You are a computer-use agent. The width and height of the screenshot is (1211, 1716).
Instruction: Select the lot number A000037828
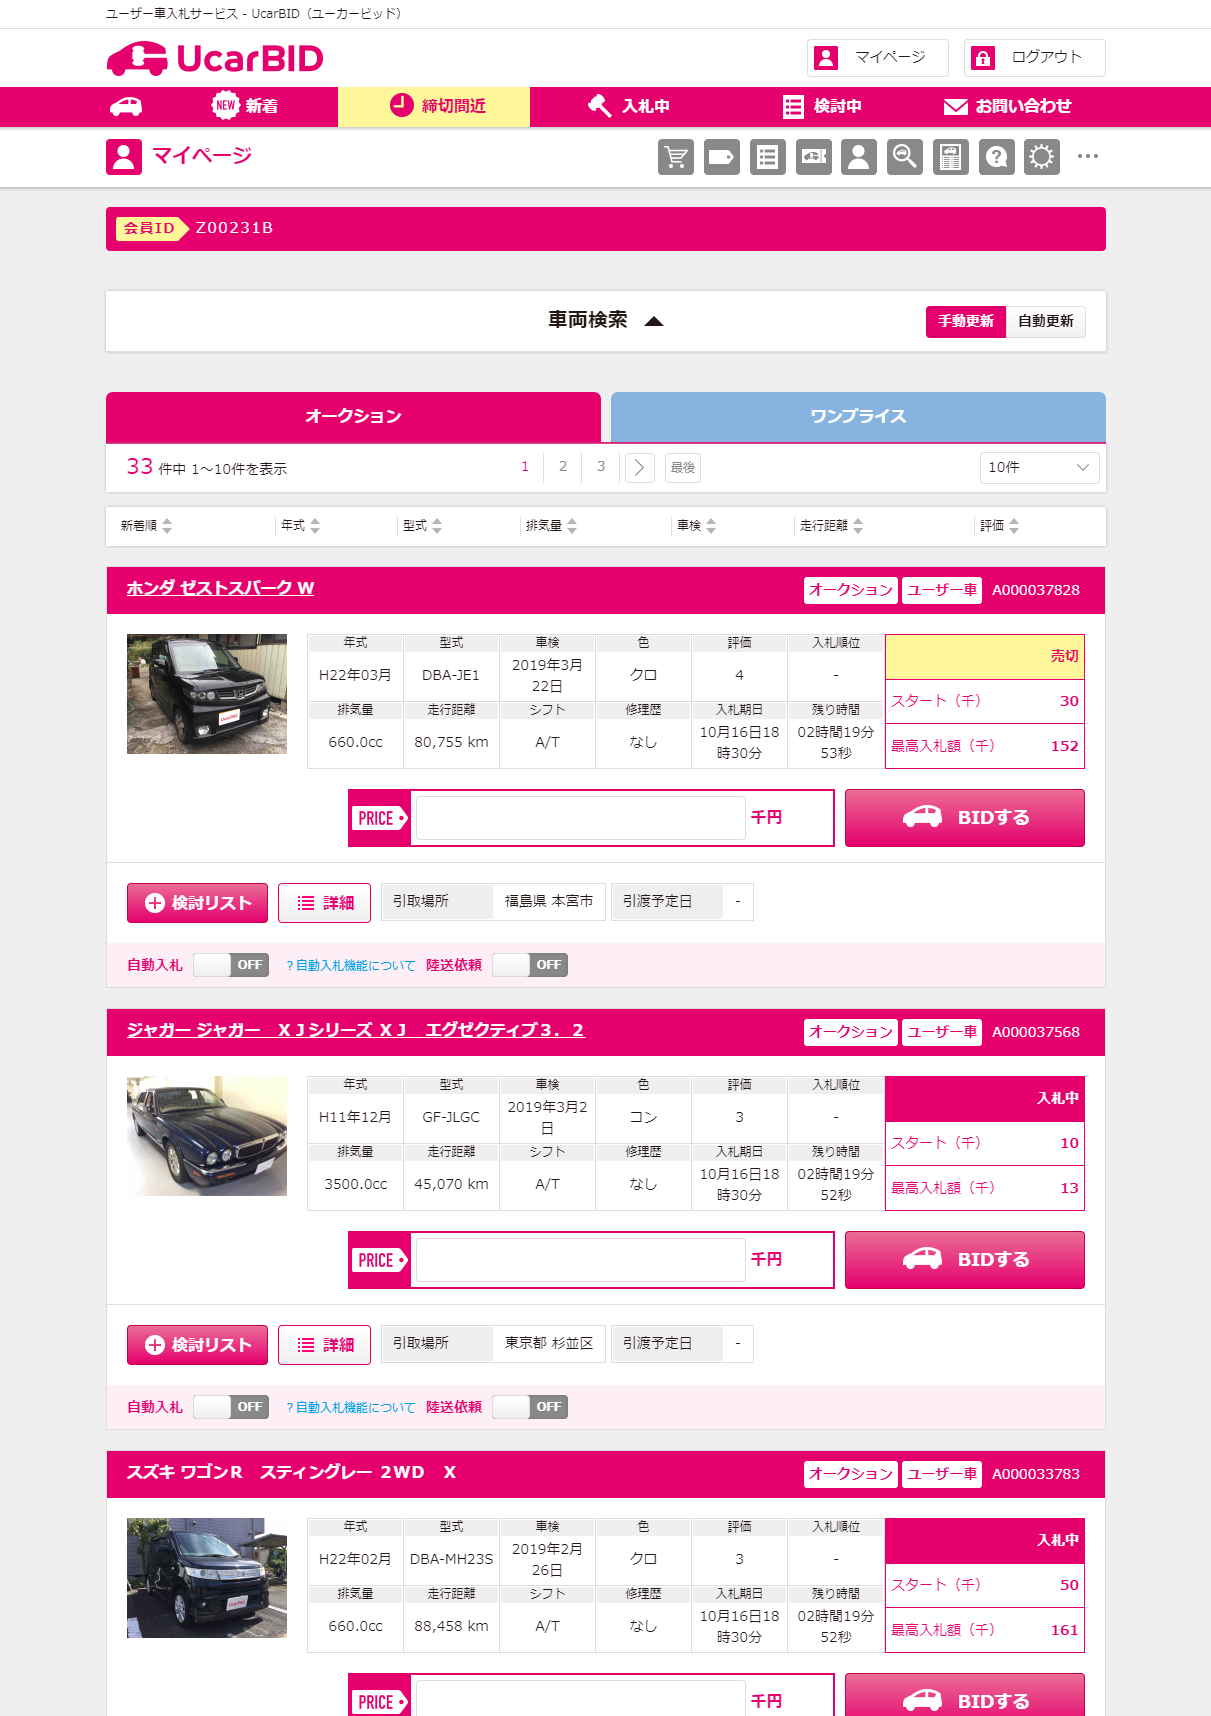[1036, 590]
